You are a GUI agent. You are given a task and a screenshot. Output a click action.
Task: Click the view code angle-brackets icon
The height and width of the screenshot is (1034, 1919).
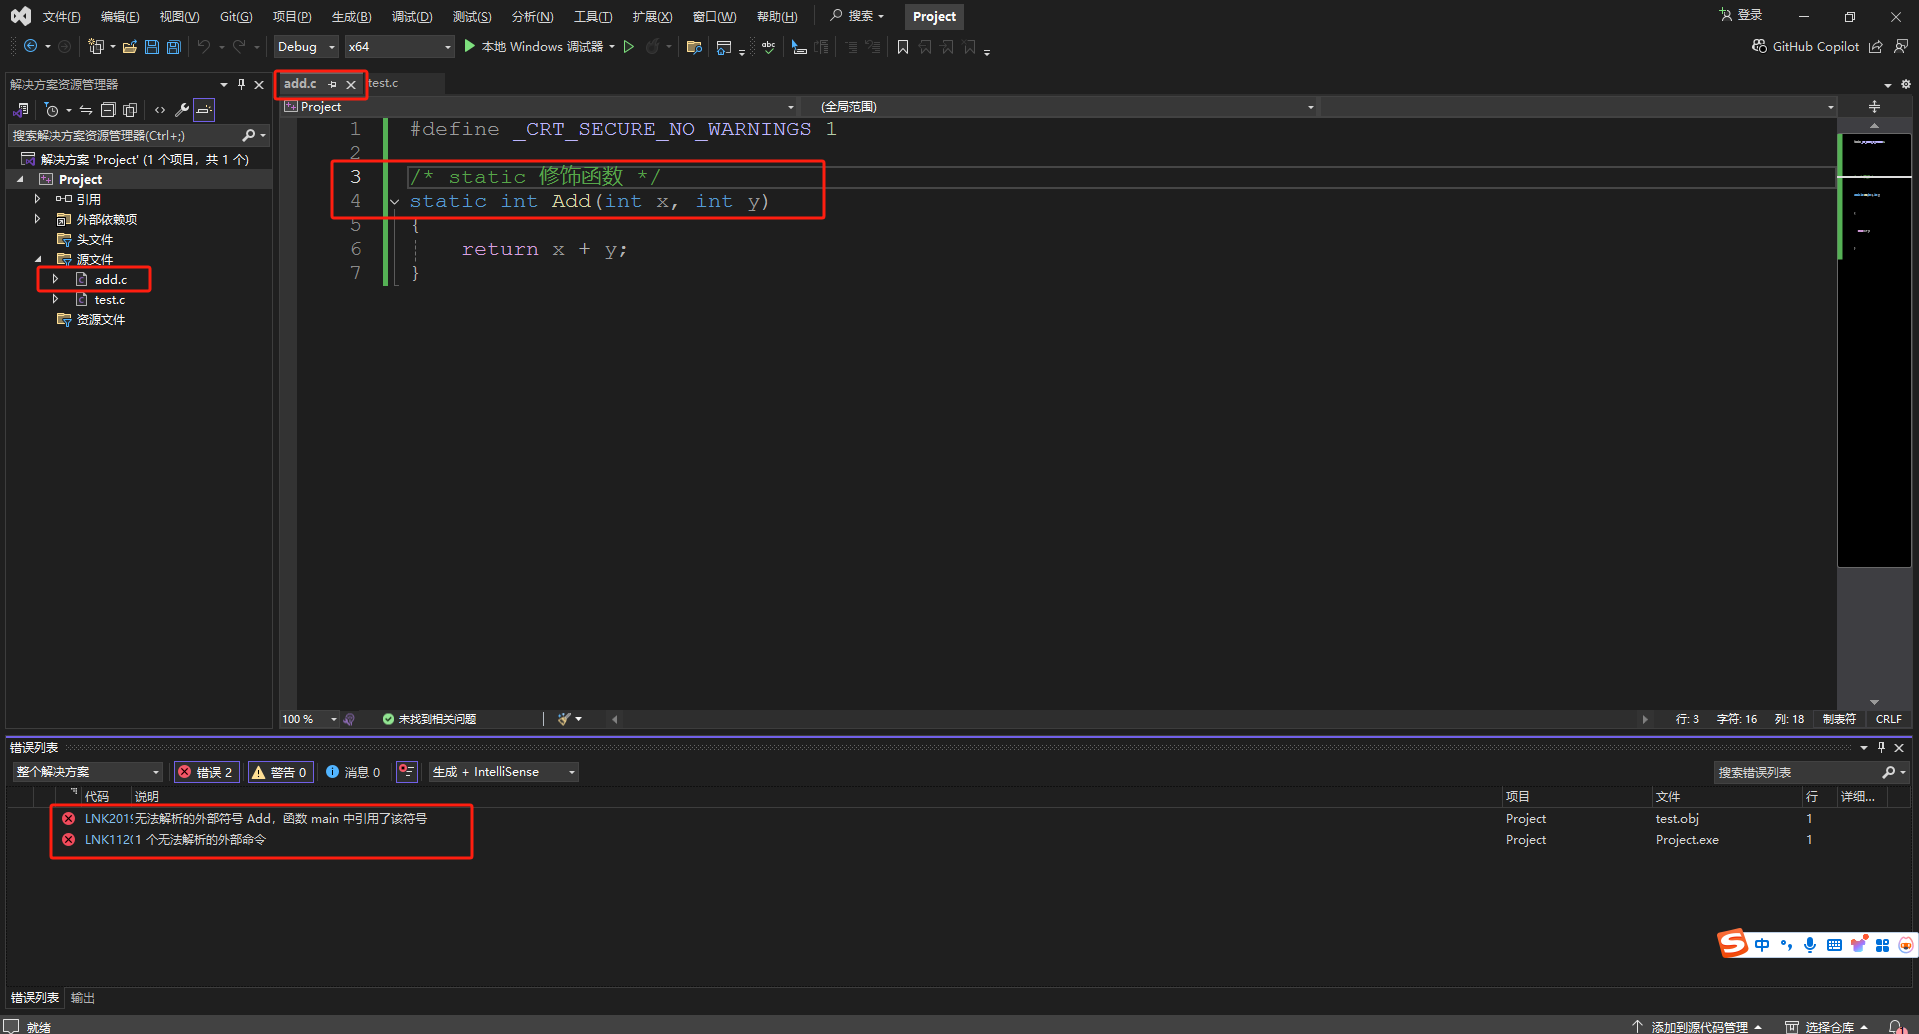point(160,110)
